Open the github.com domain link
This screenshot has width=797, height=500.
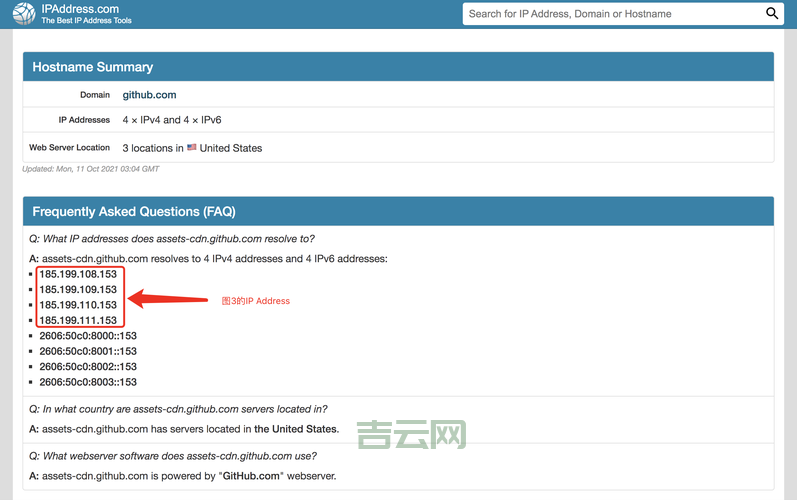click(x=149, y=95)
